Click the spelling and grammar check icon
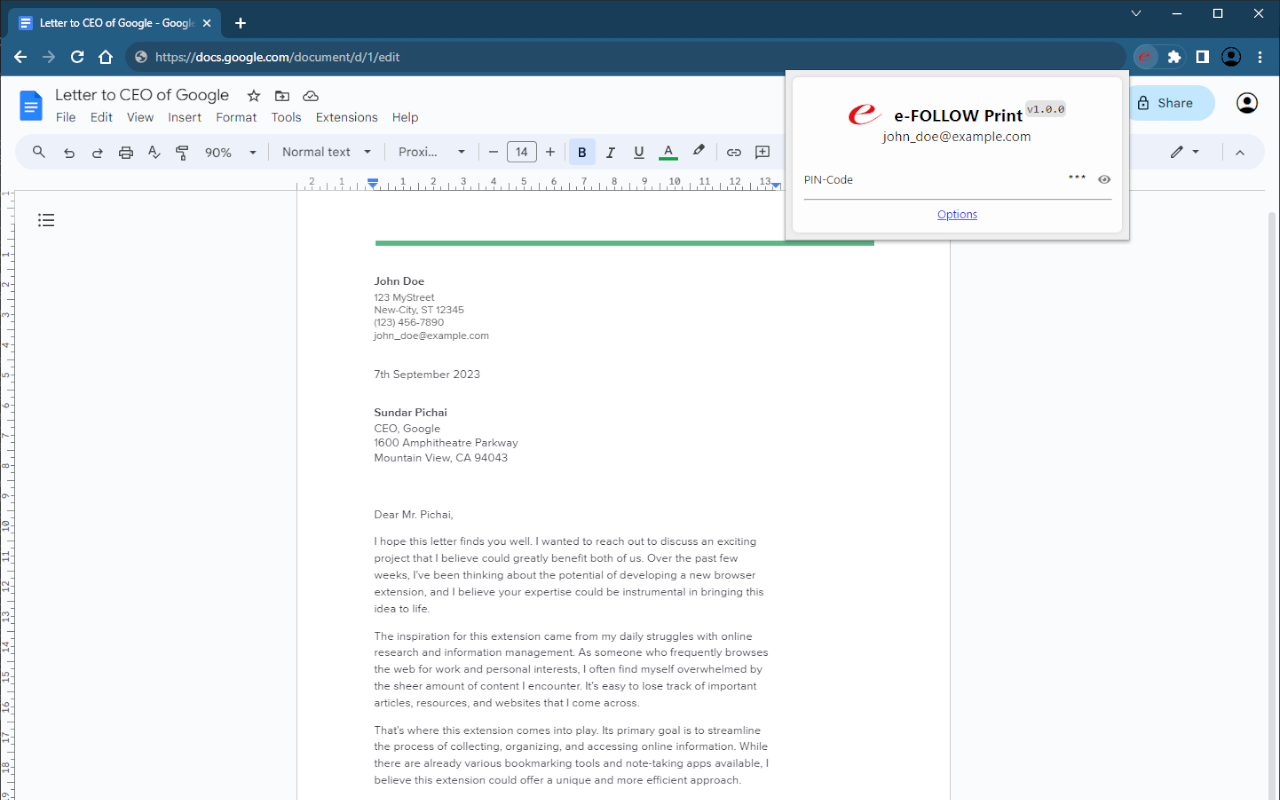 154,152
